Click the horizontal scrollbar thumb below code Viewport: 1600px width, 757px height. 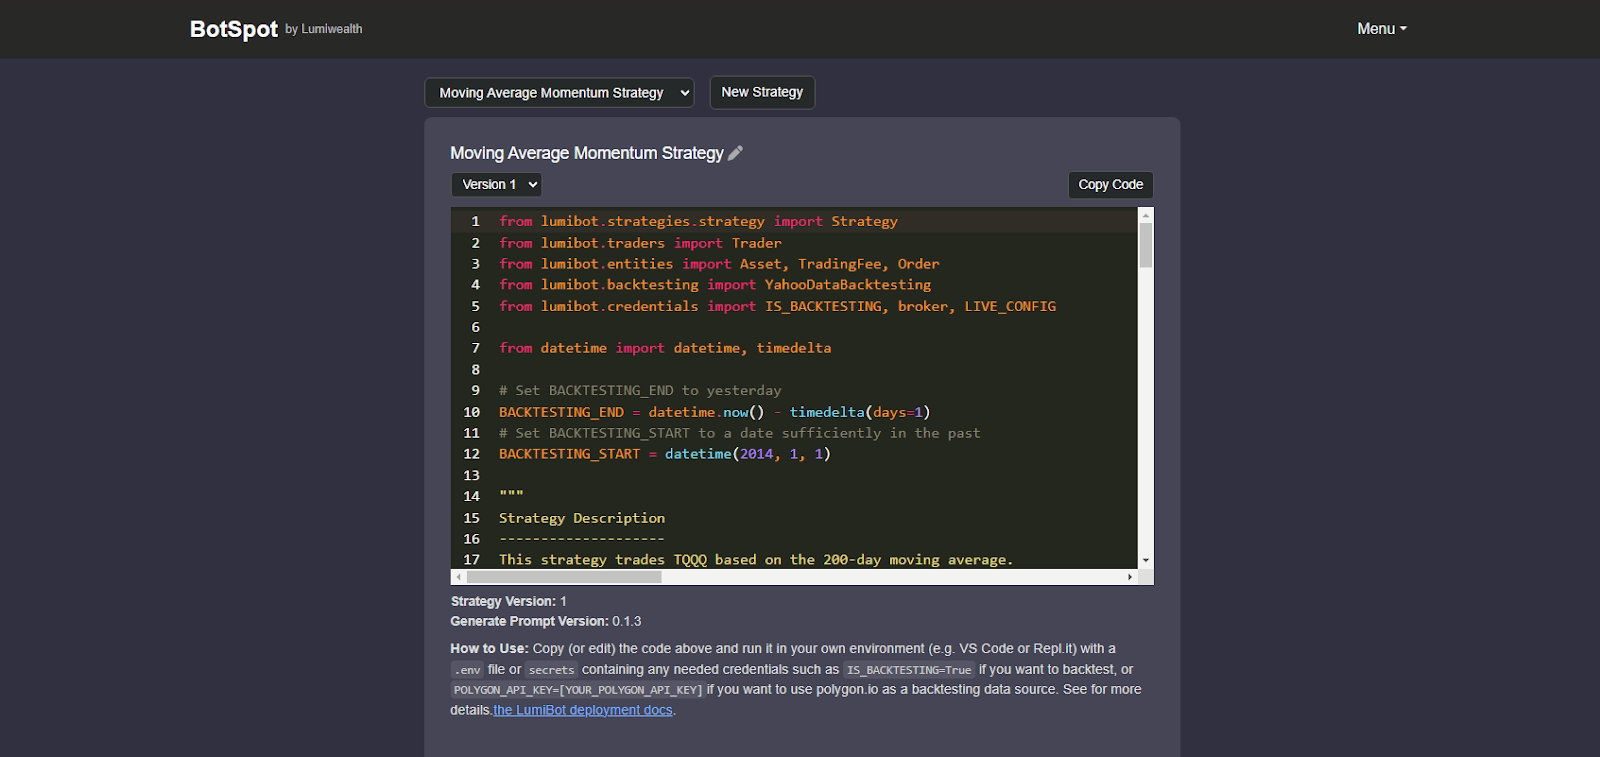point(564,577)
